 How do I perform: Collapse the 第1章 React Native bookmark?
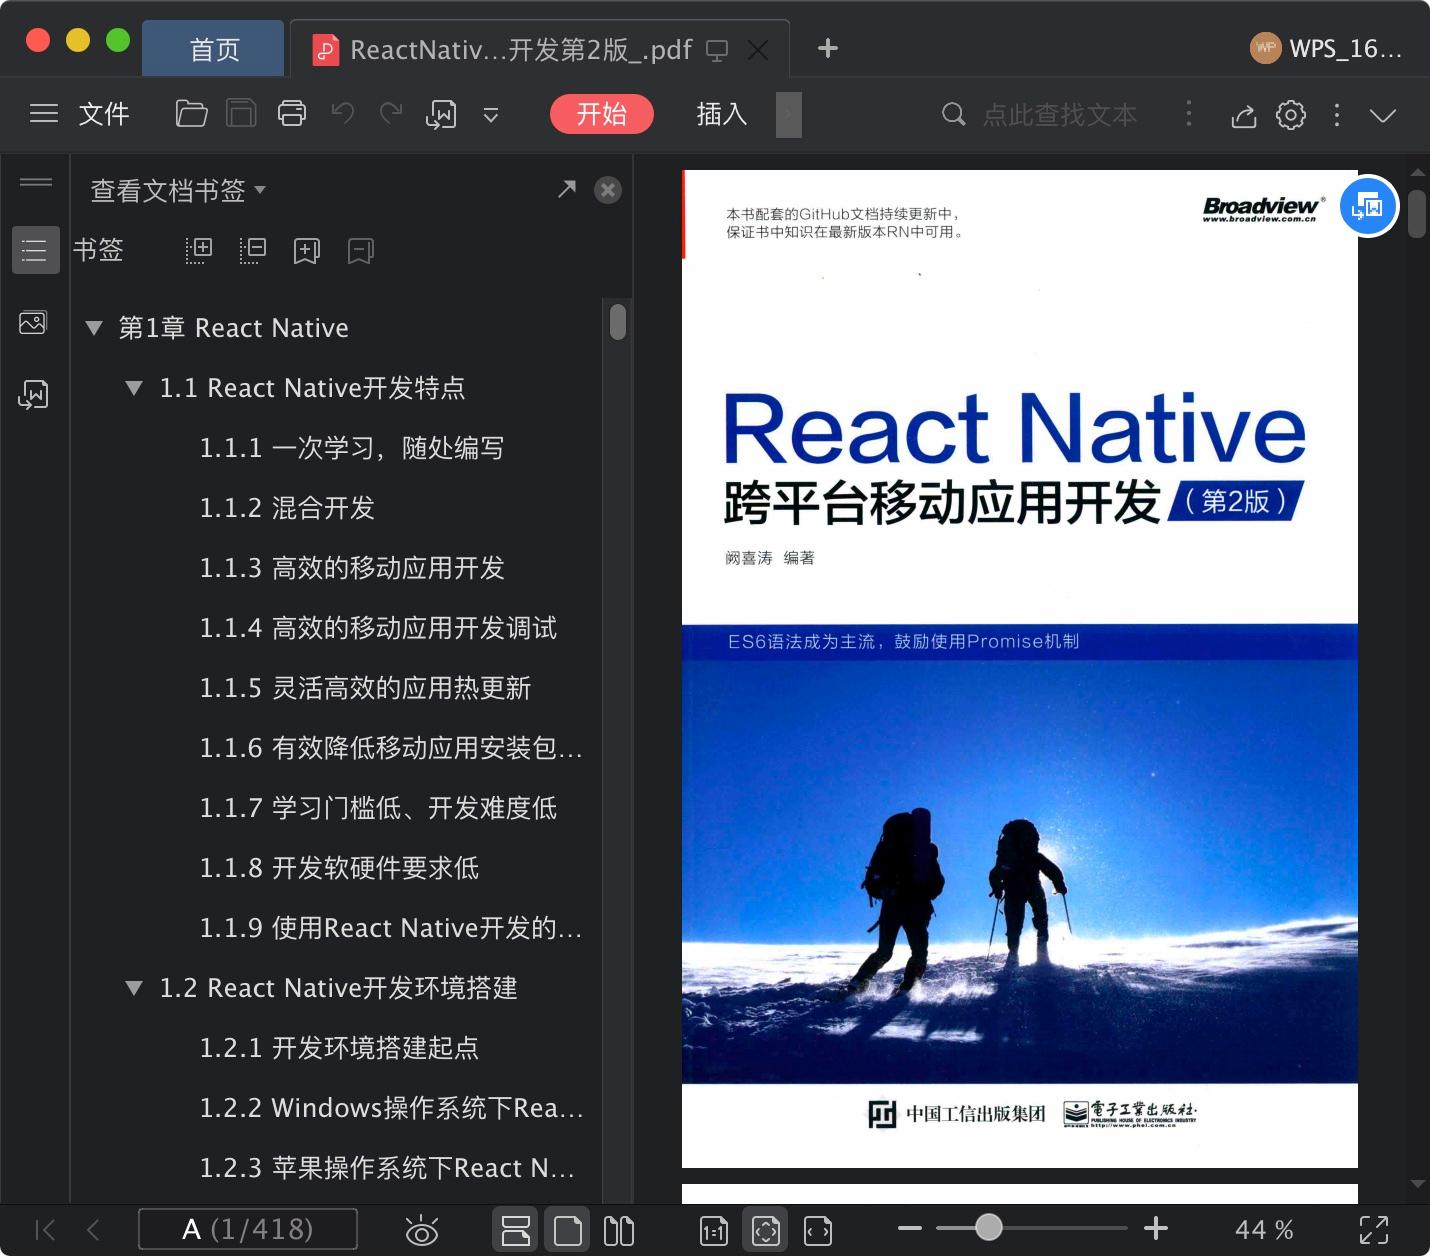95,328
